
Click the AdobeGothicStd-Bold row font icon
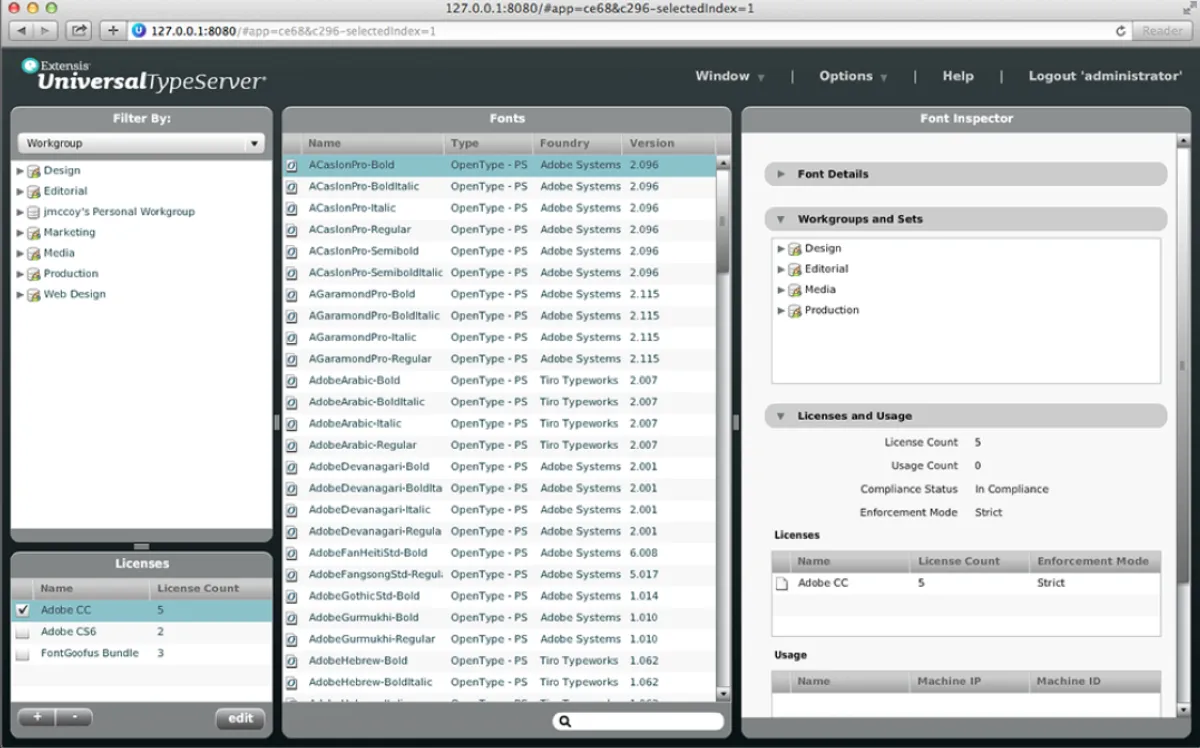292,596
